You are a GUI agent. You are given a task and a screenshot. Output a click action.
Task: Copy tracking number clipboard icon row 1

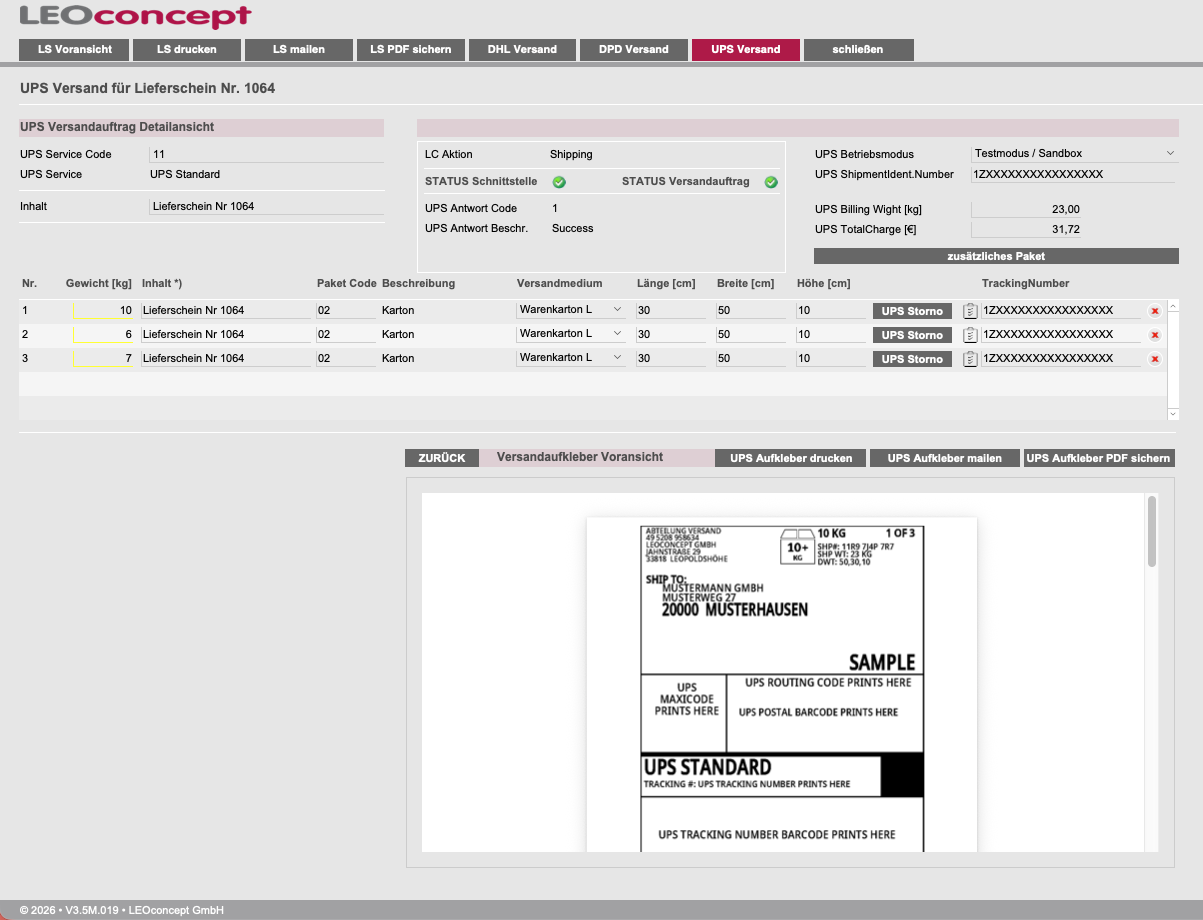pyautogui.click(x=969, y=311)
